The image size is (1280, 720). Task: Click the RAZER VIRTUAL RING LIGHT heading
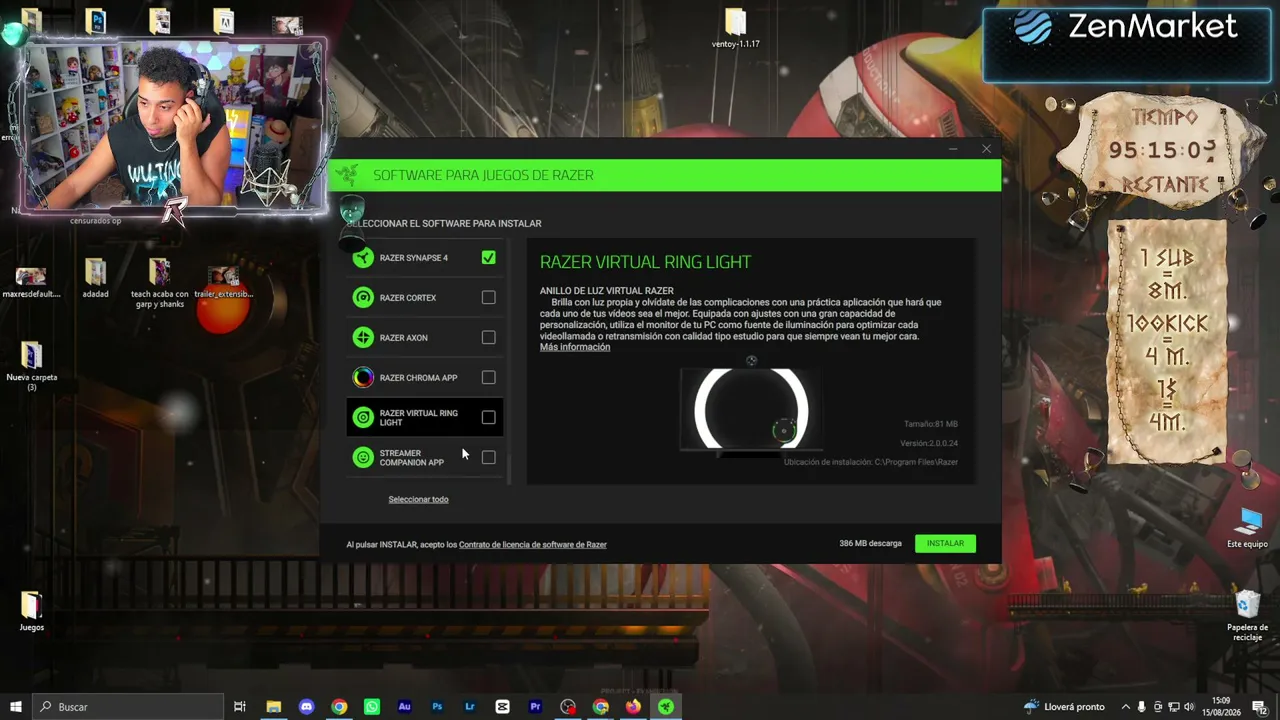click(x=645, y=262)
